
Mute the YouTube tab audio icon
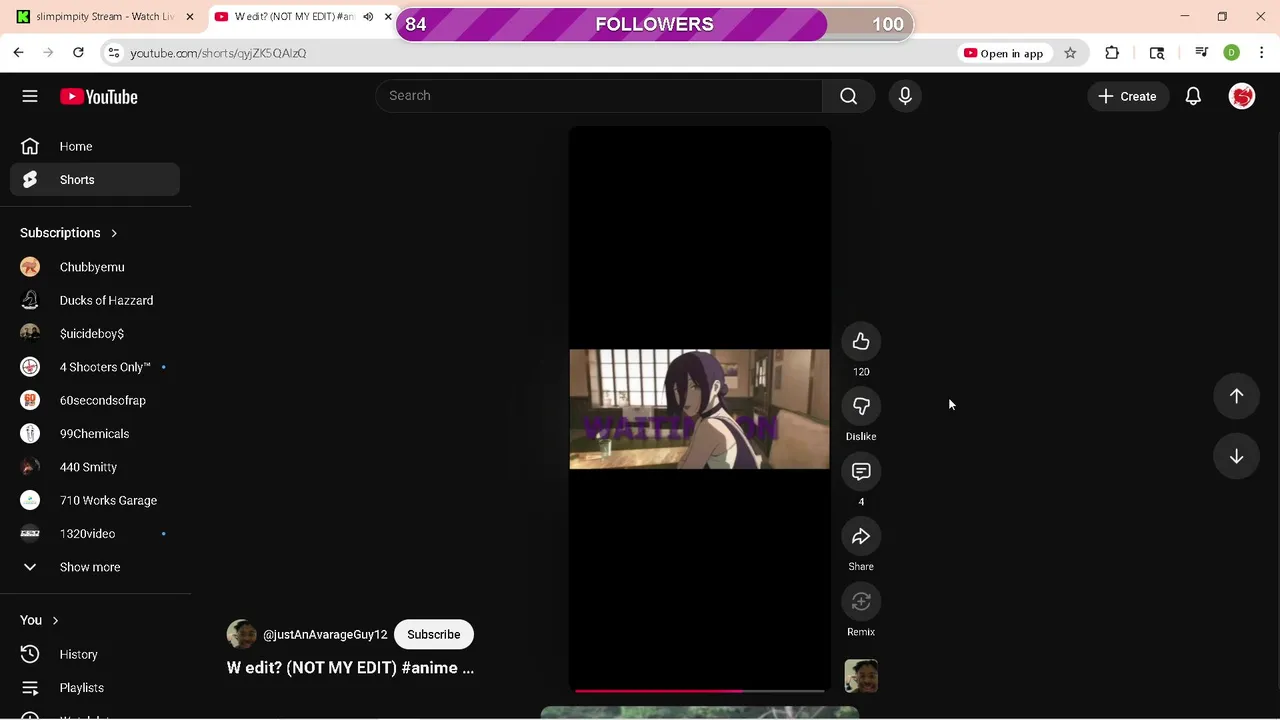[368, 17]
